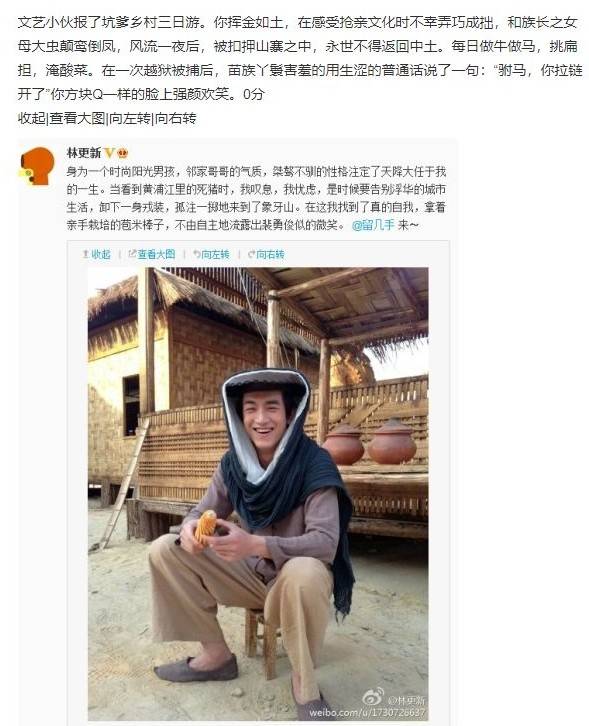This screenshot has width=589, height=726.
Task: Open inner 查看大图 to enlarge photo
Action: (x=156, y=254)
